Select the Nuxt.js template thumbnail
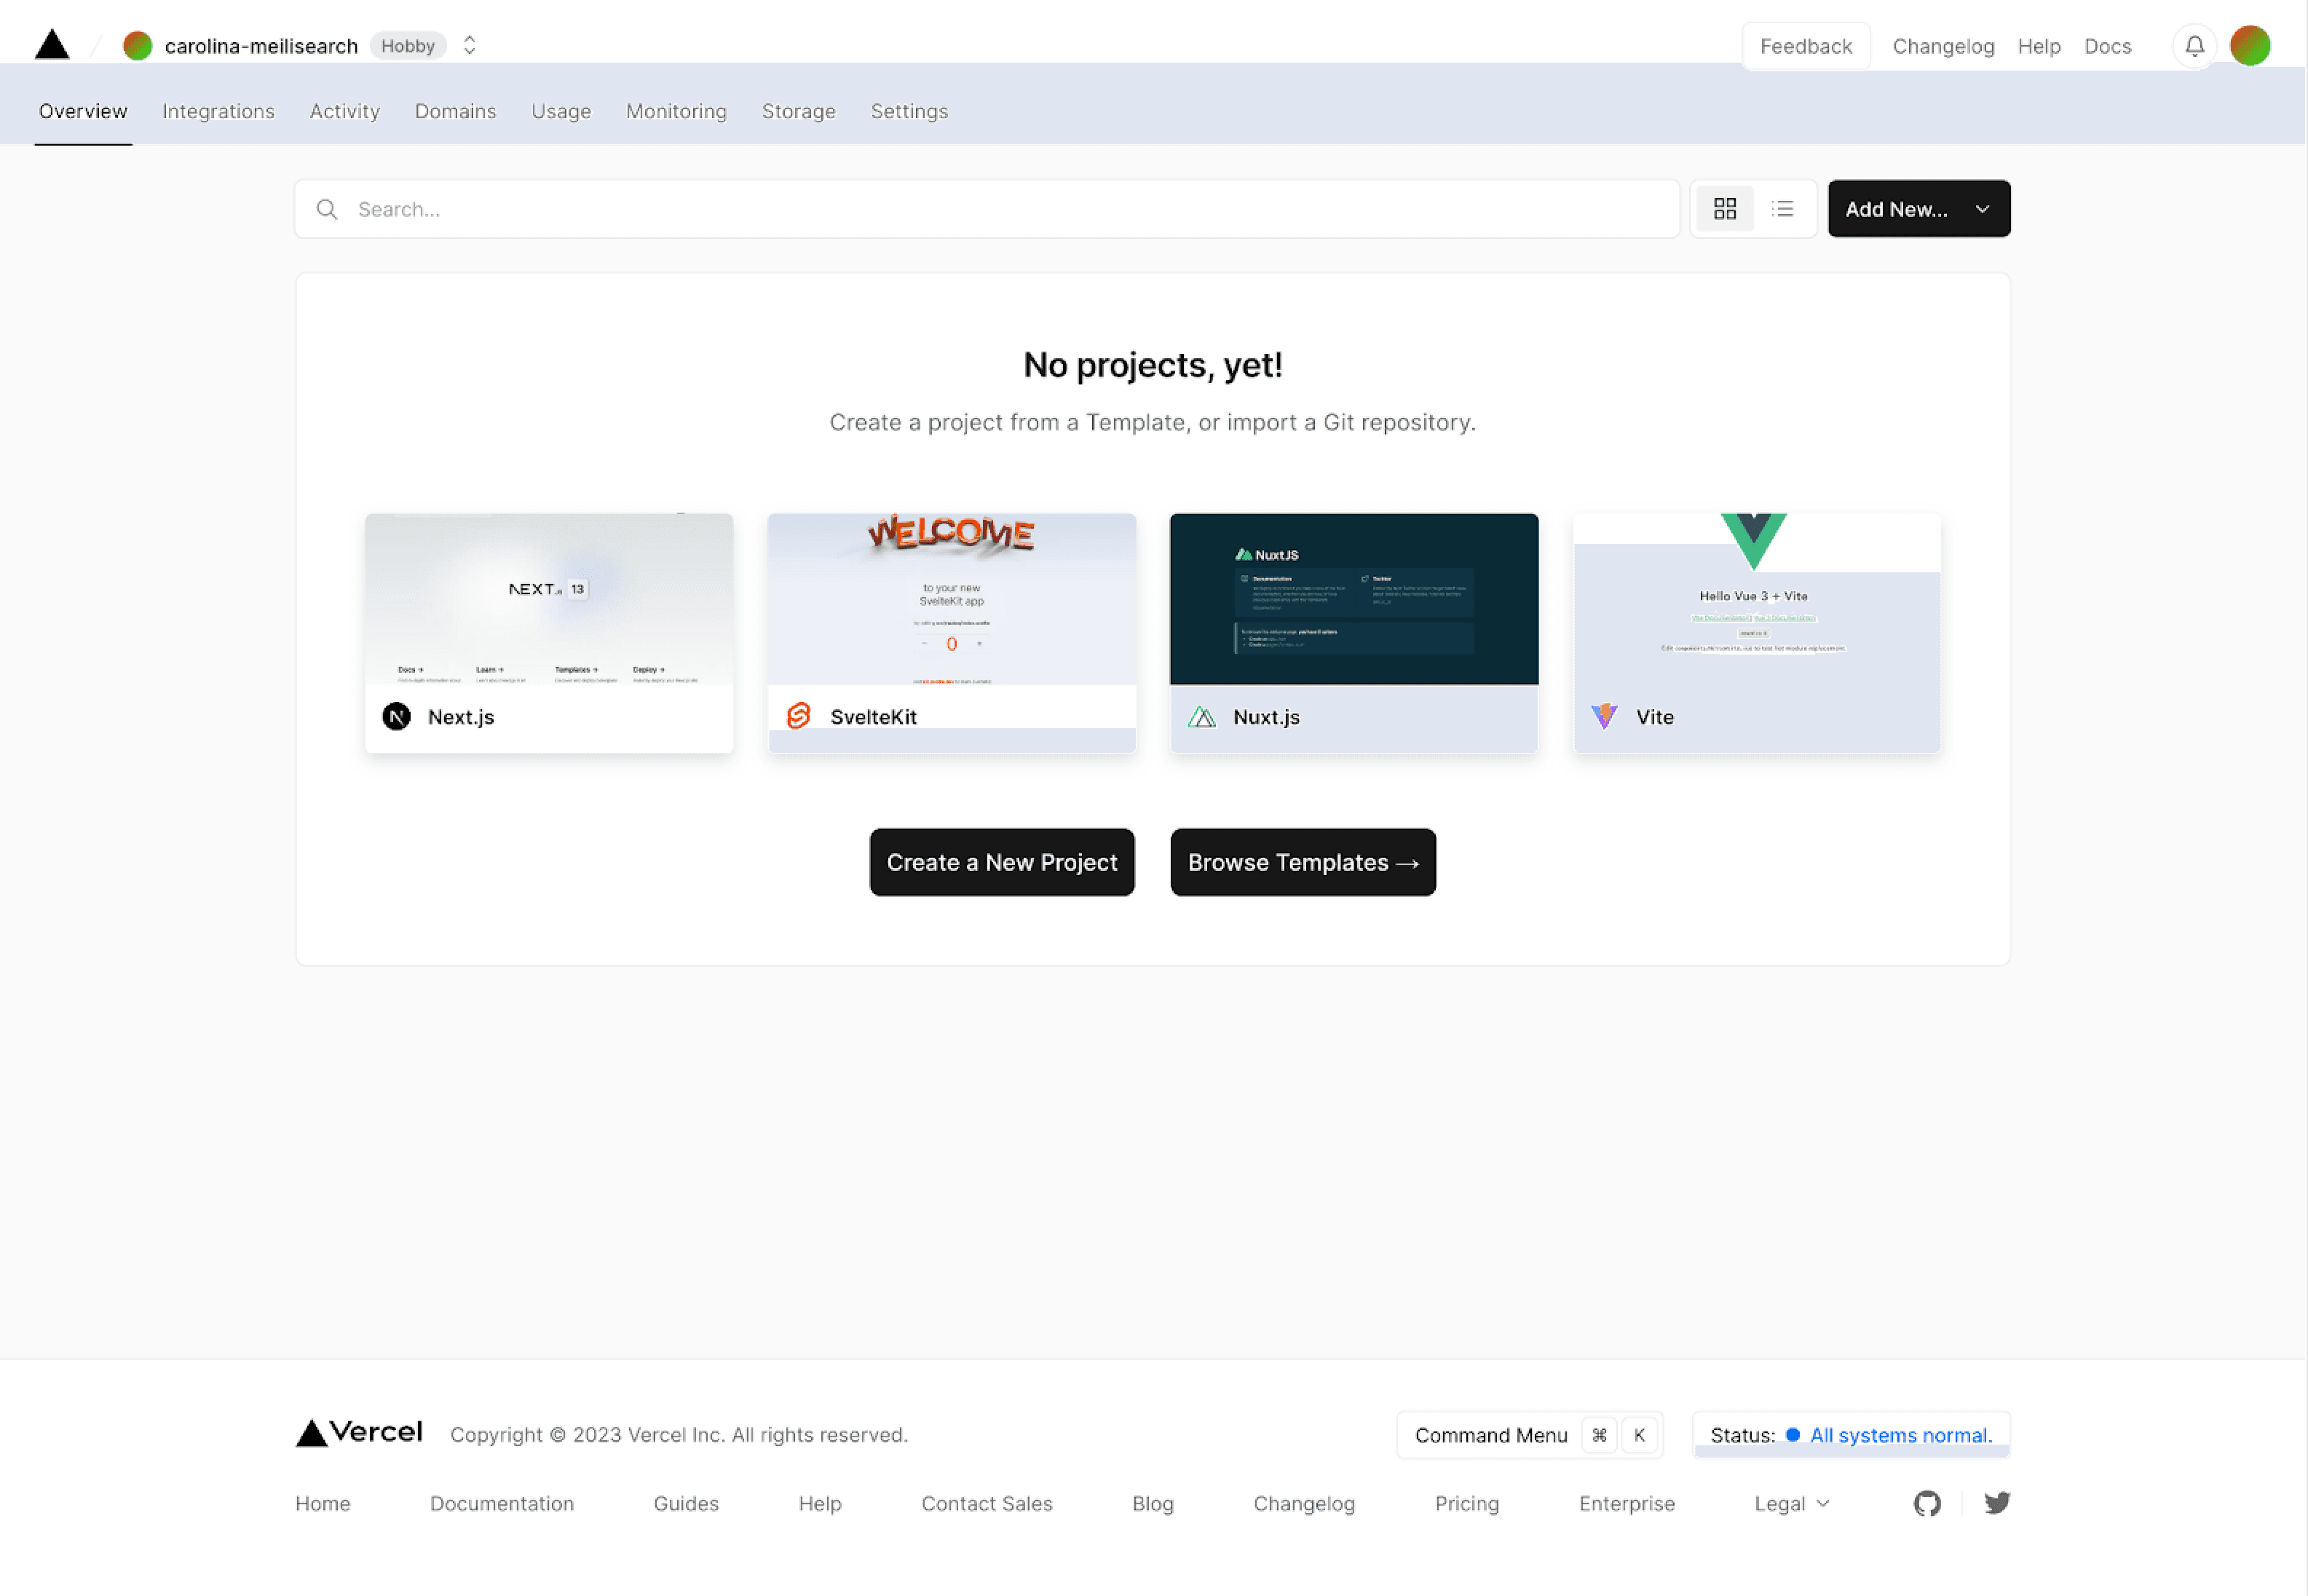The image size is (2308, 1596). click(x=1354, y=599)
